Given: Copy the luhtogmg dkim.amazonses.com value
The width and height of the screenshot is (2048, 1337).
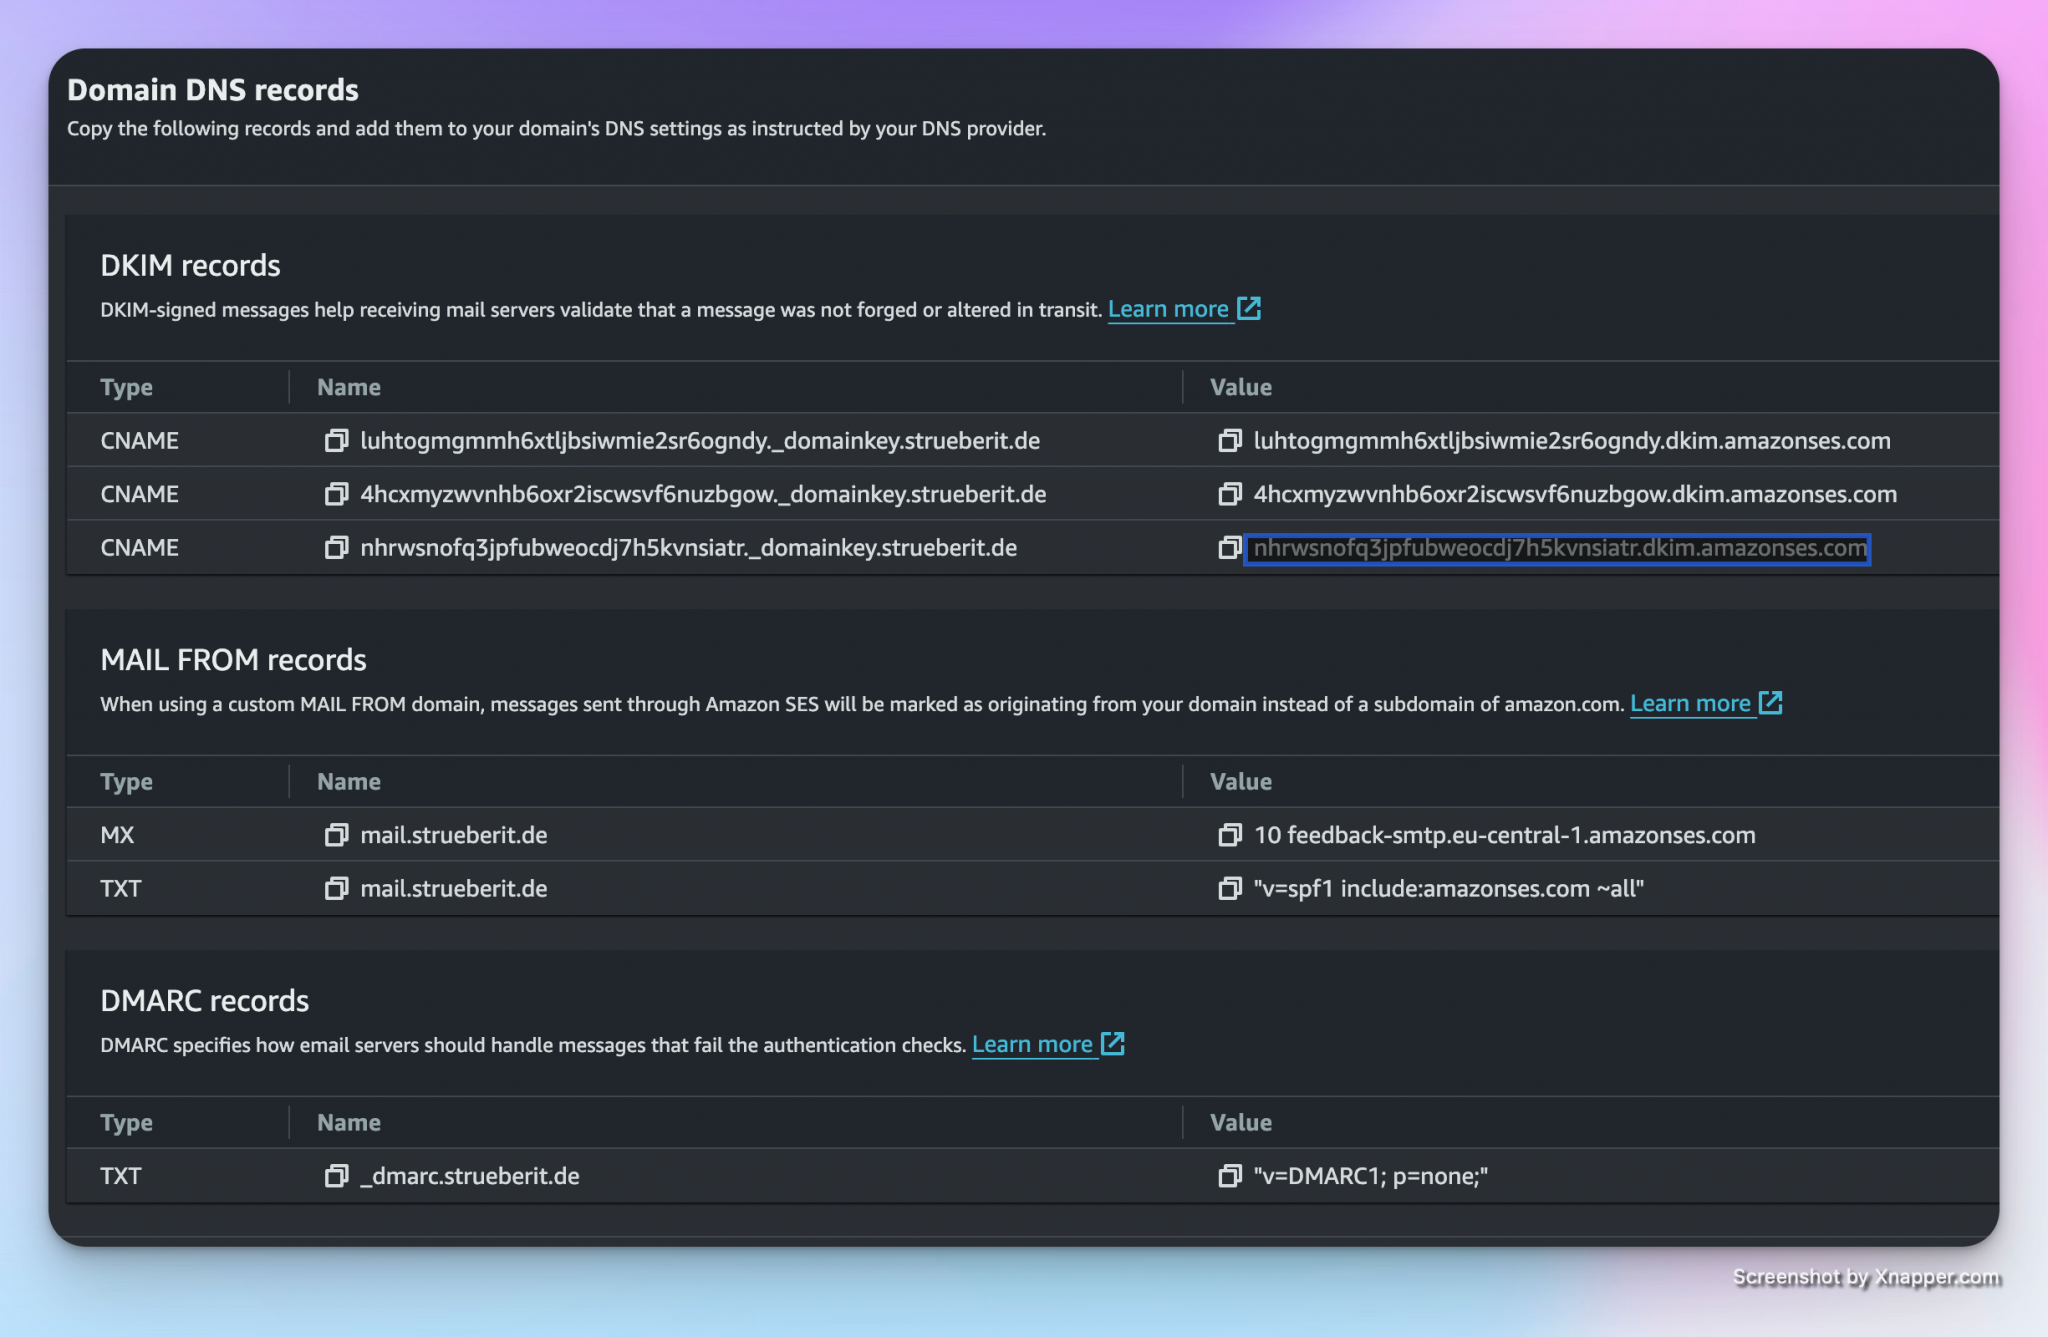Looking at the screenshot, I should coord(1229,441).
